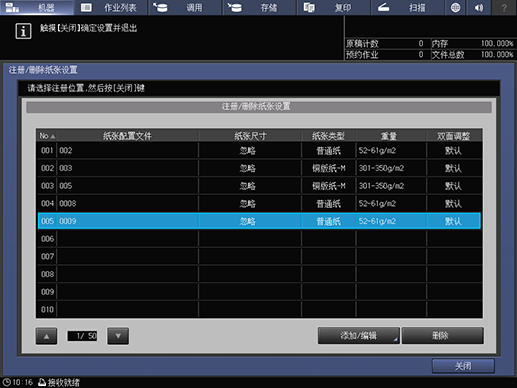Click the 双面调整 column header

454,136
